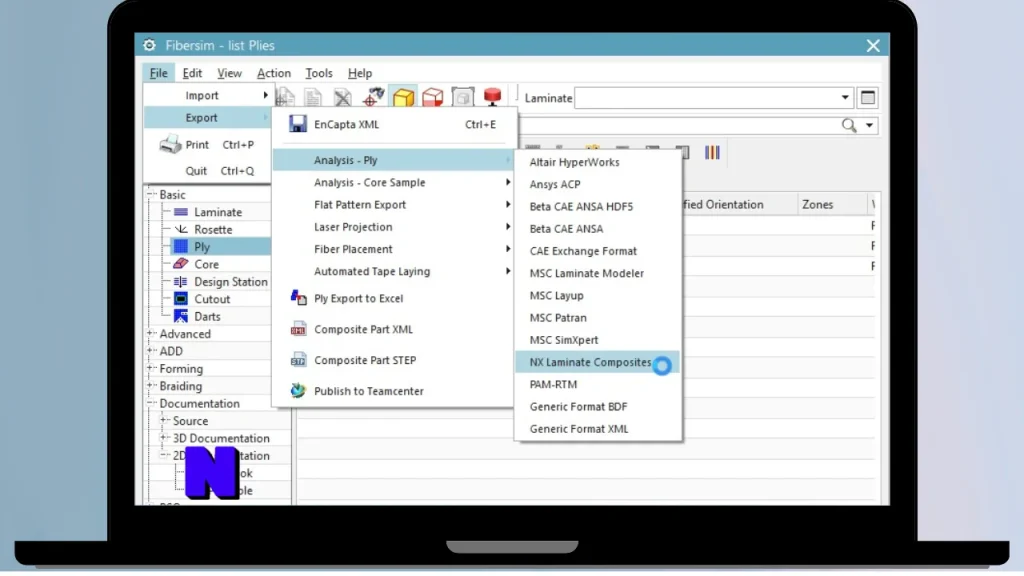The image size is (1024, 576).
Task: Click the Laminate tree node icon
Action: (x=181, y=212)
